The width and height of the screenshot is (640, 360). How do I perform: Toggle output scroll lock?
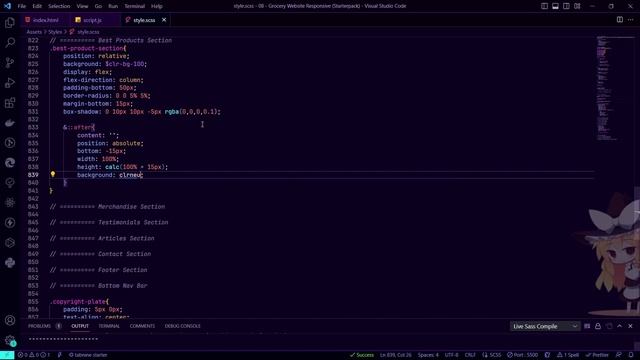coord(598,326)
